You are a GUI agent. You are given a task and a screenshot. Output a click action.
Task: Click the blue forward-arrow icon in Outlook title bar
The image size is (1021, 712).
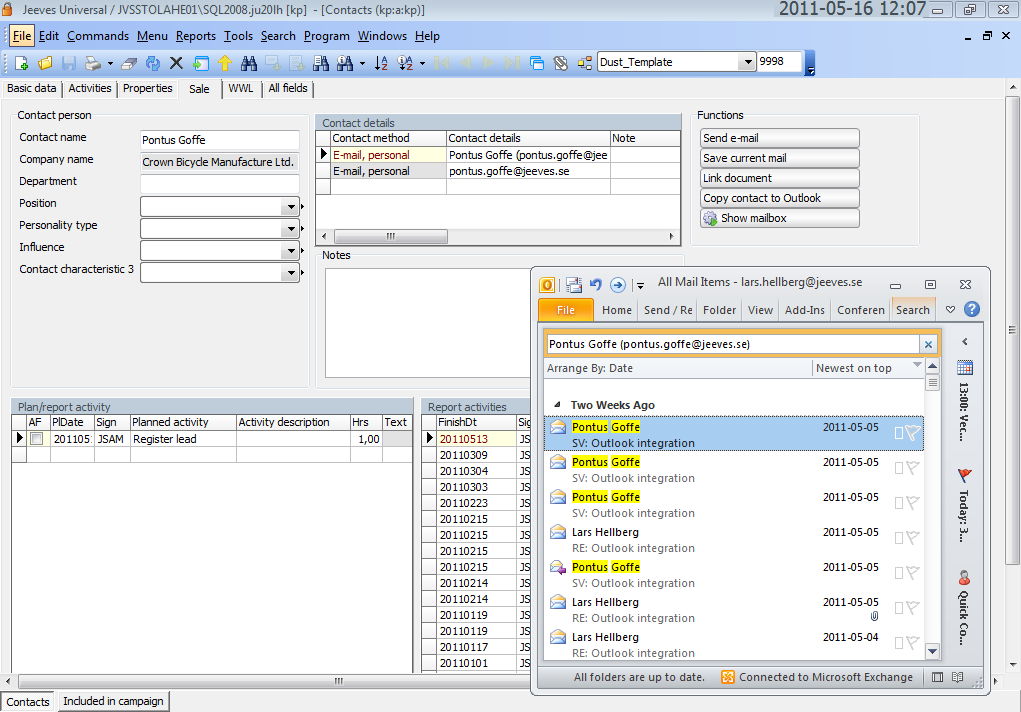click(x=618, y=285)
